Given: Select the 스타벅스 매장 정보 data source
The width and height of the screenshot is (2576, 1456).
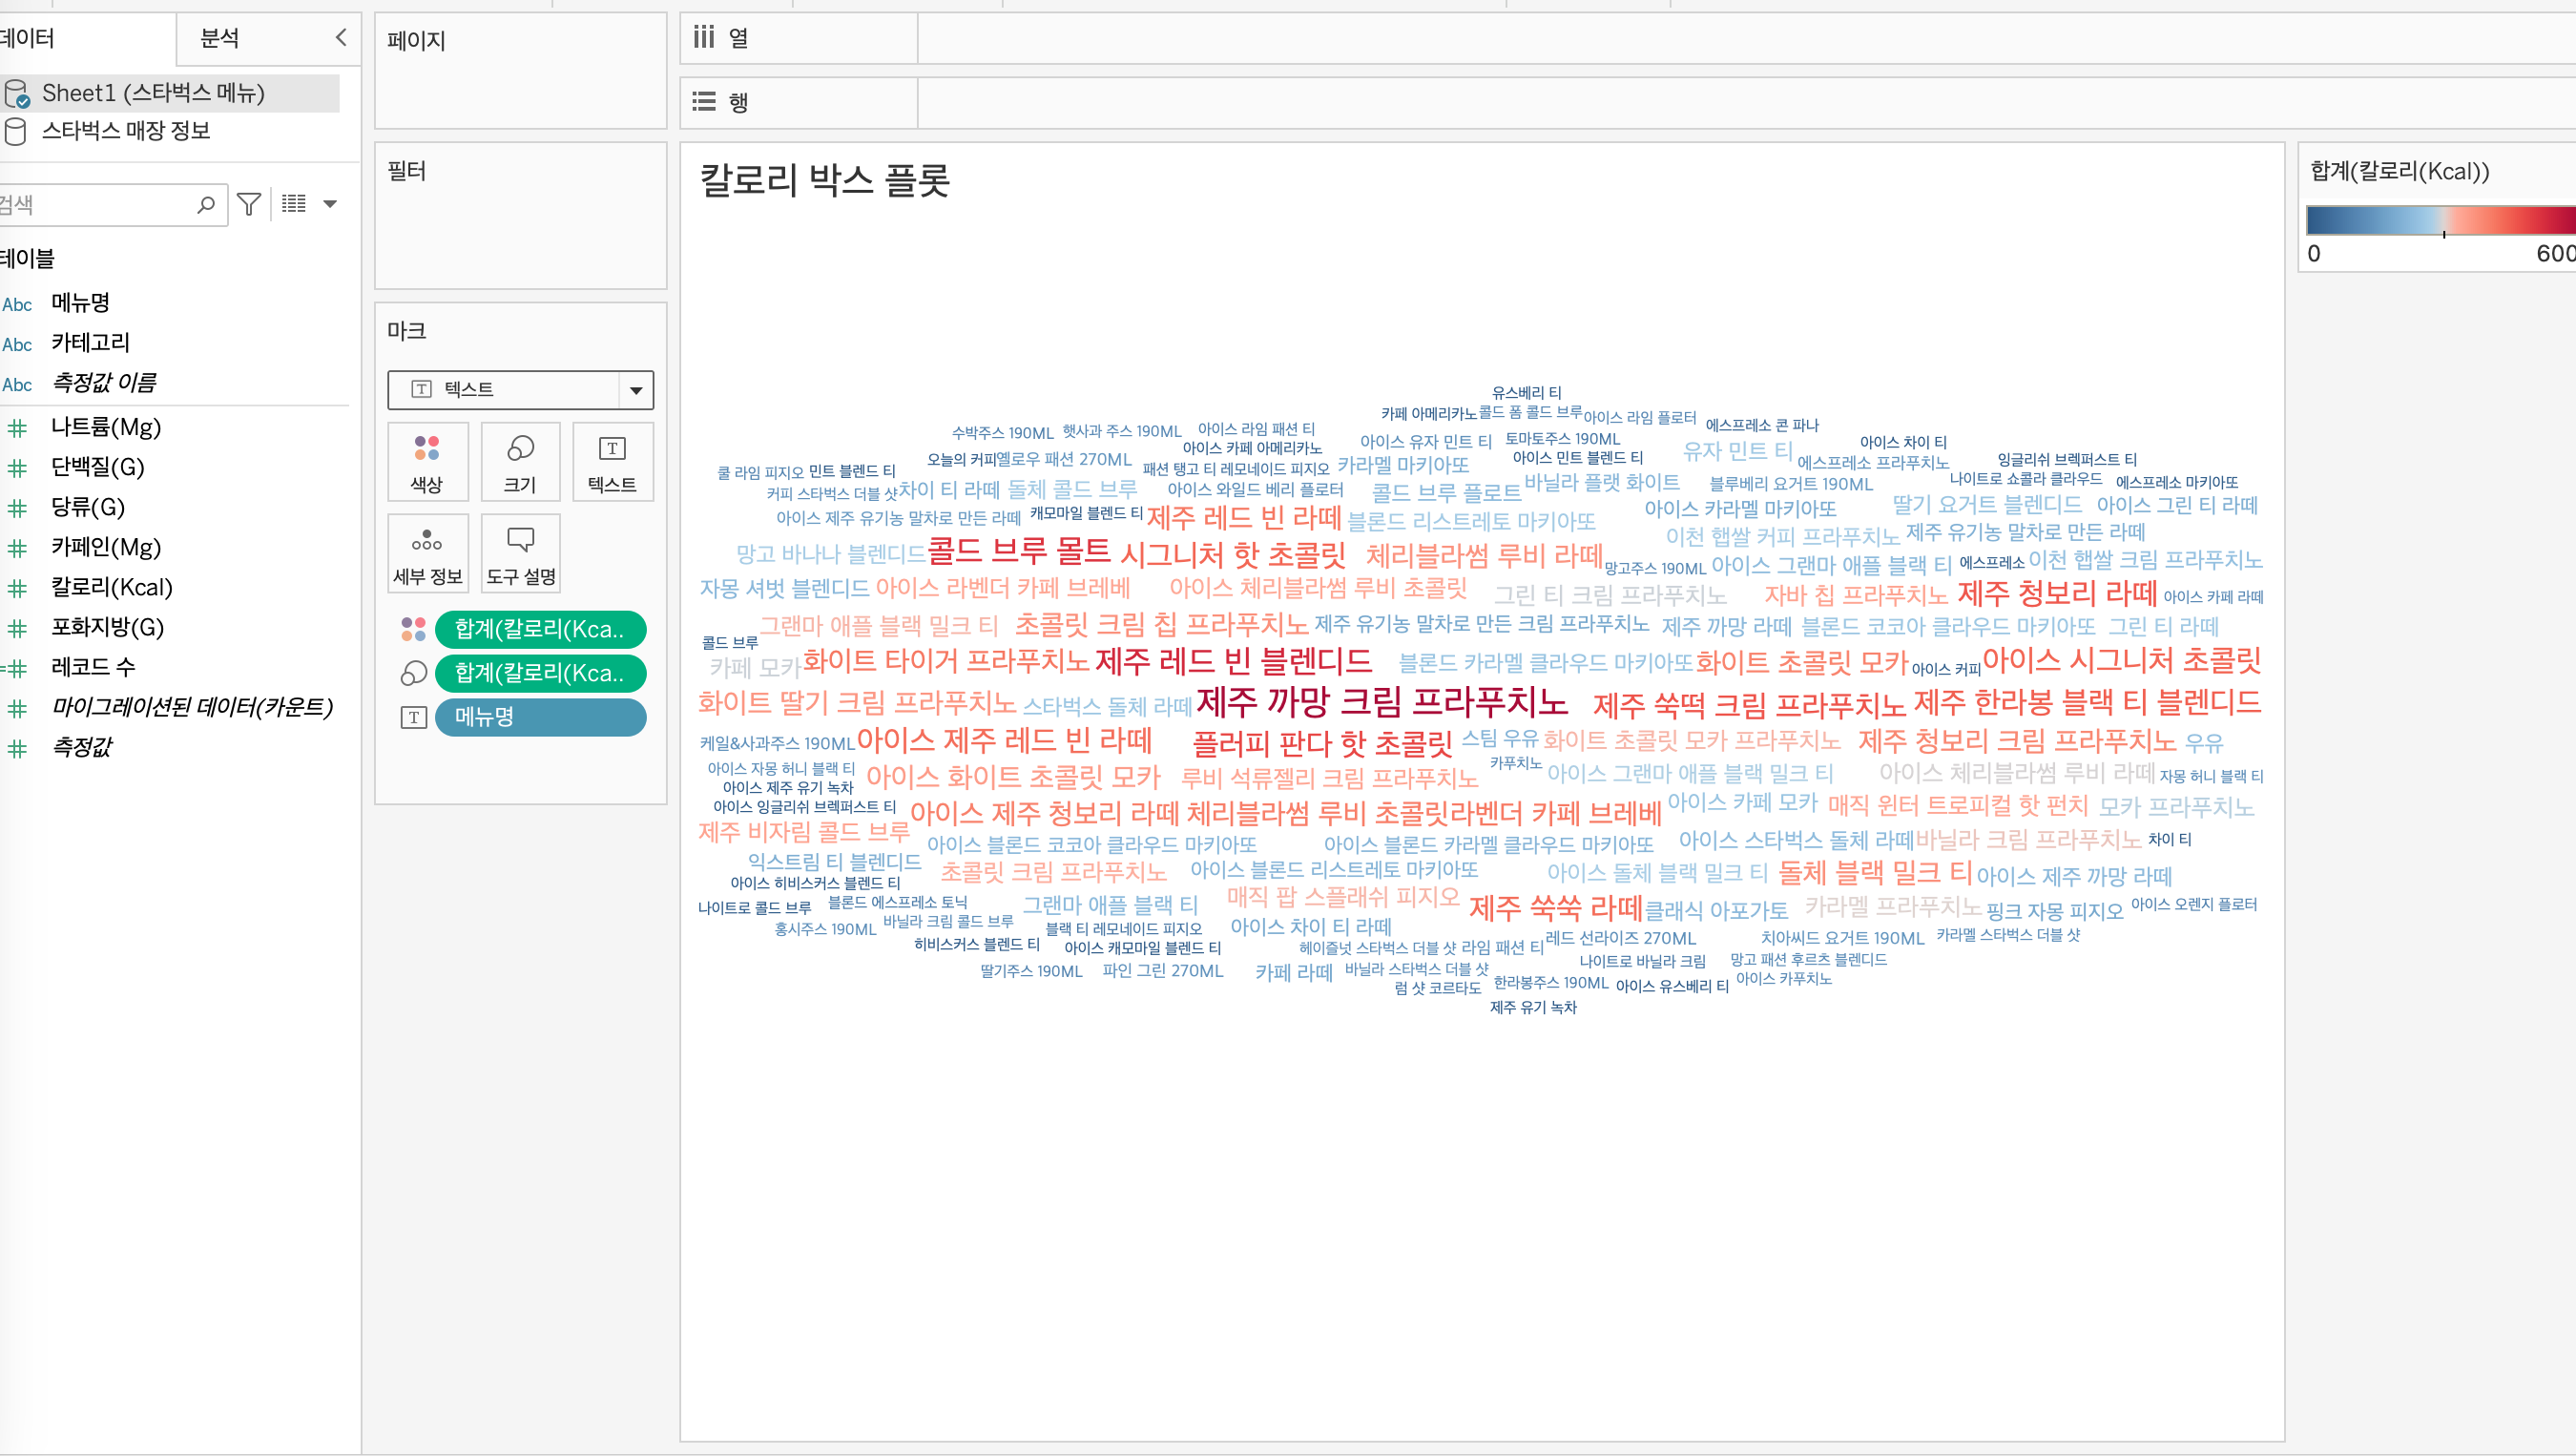Looking at the screenshot, I should coord(126,131).
